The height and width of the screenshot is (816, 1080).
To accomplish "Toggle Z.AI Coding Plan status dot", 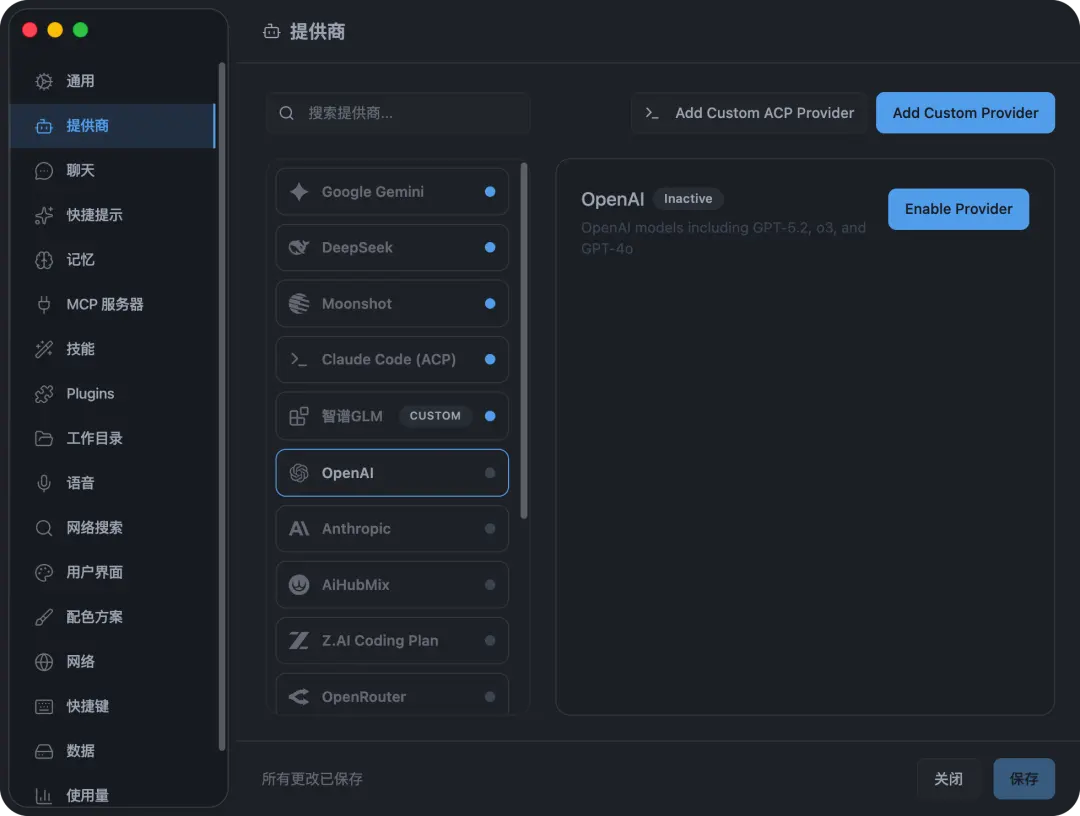I will pyautogui.click(x=490, y=641).
